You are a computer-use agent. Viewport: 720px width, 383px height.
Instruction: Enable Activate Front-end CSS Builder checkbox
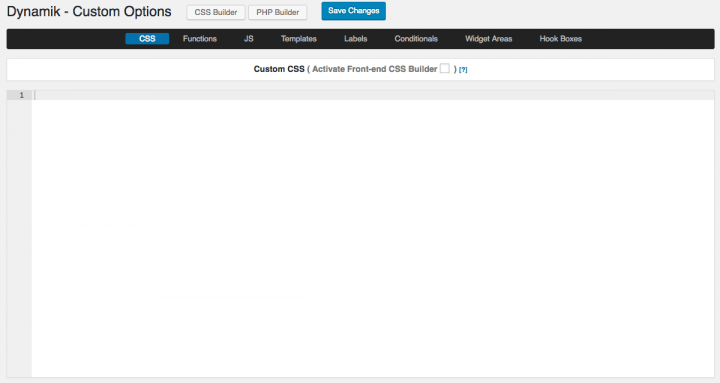point(444,68)
